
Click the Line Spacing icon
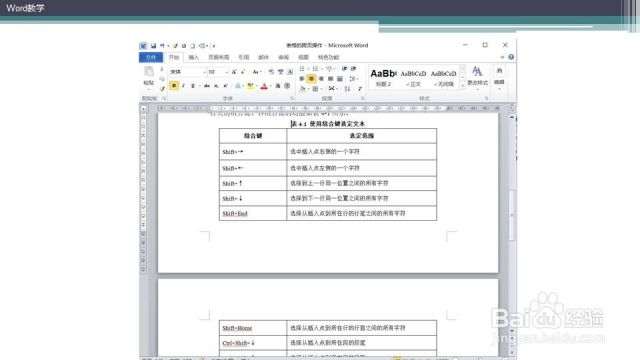tap(352, 79)
